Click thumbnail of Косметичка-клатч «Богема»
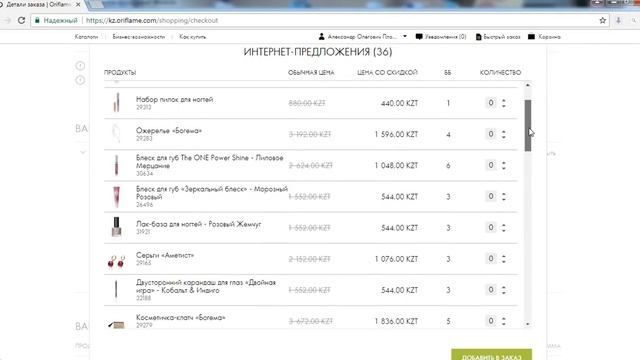 116,324
